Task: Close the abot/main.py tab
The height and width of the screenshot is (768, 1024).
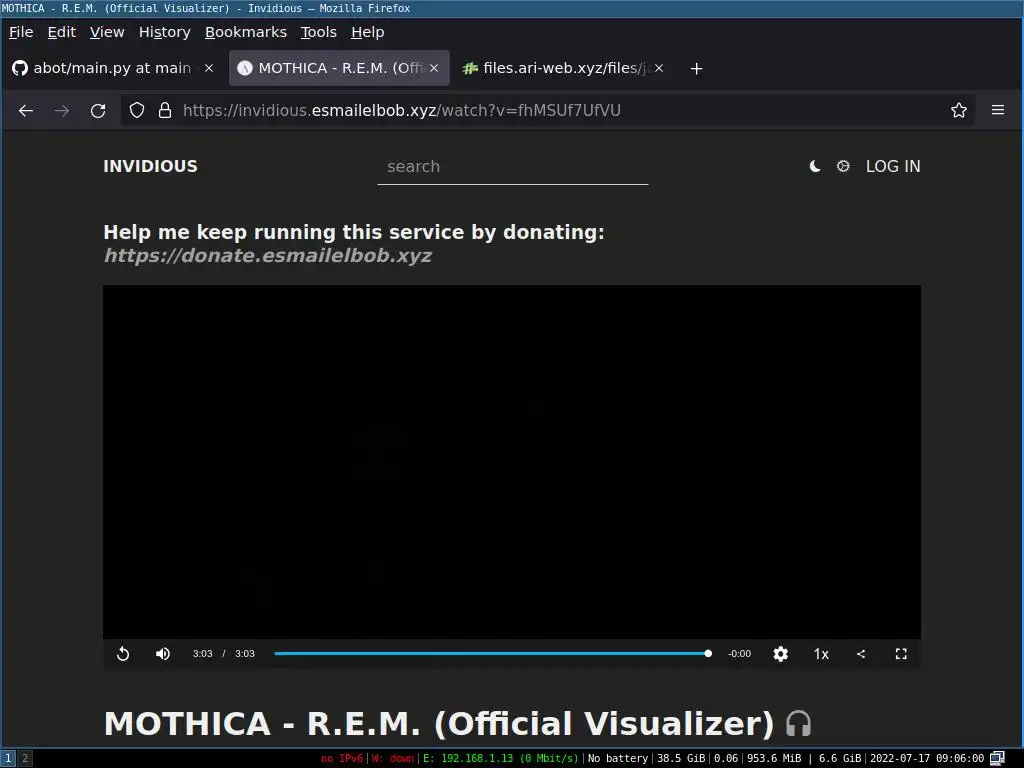Action: coord(209,68)
